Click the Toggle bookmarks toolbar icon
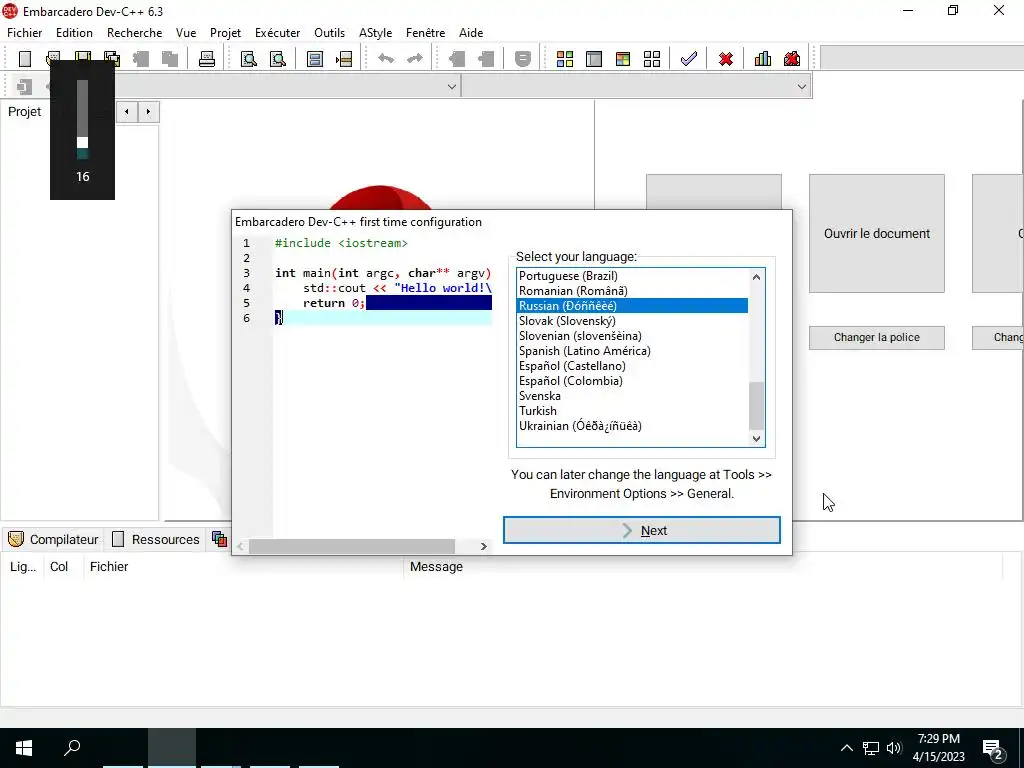1024x768 pixels. pos(315,59)
